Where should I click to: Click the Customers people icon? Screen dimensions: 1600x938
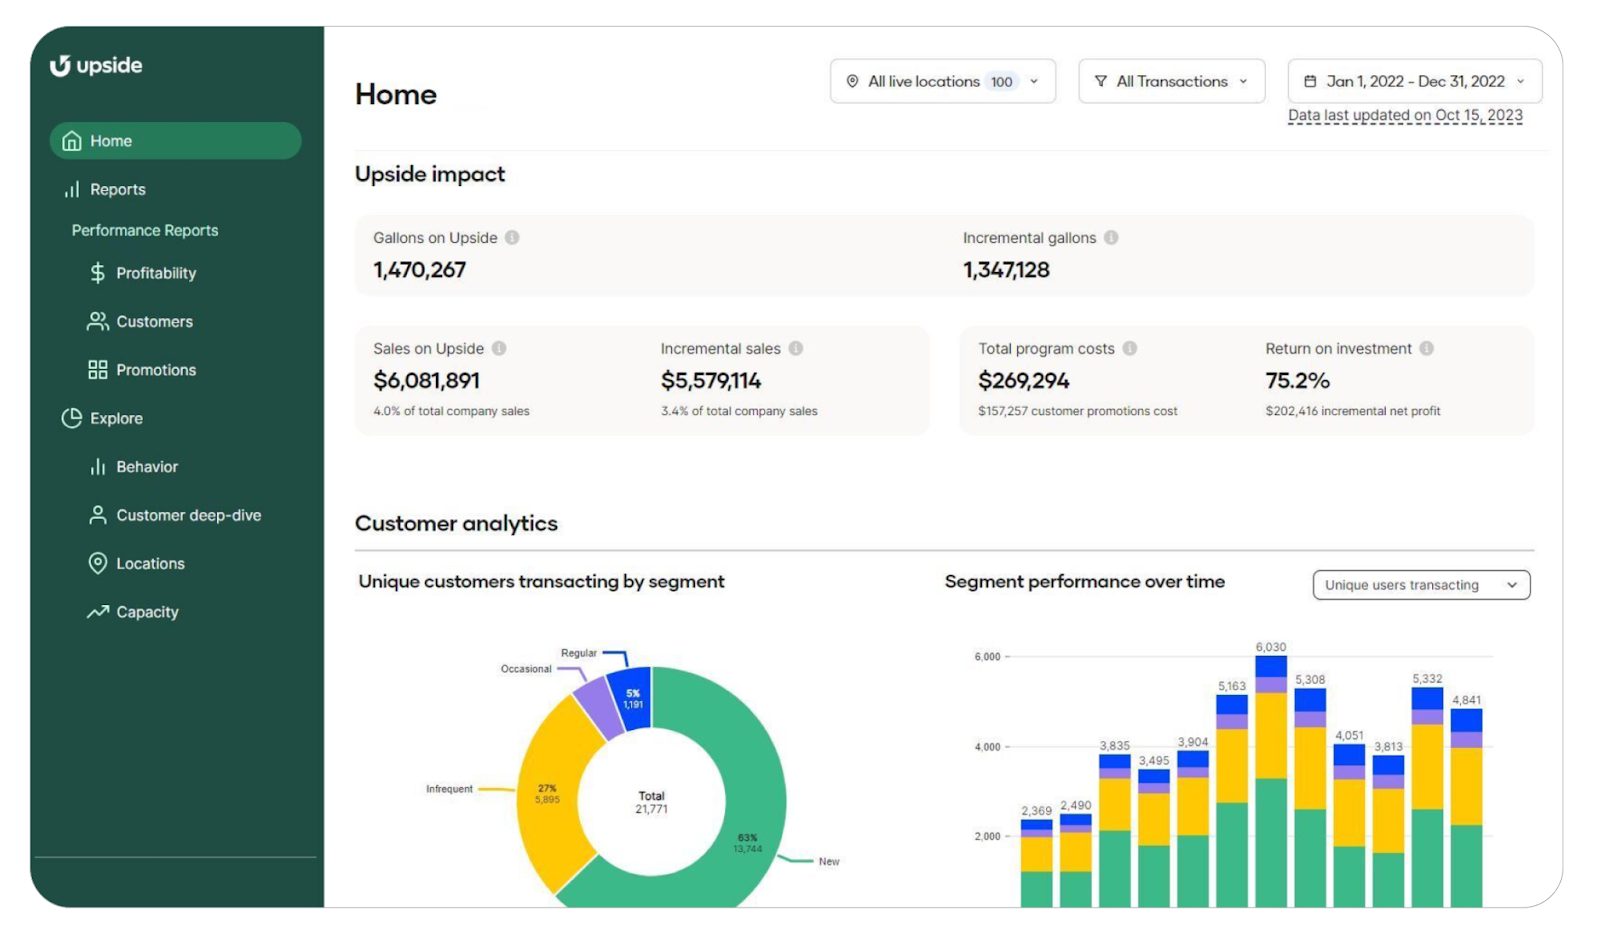point(97,321)
